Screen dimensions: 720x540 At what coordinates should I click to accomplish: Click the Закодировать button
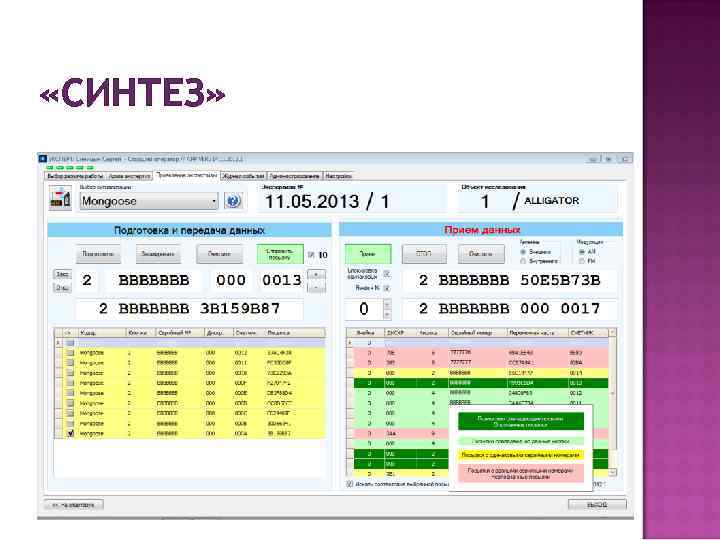pyautogui.click(x=158, y=254)
